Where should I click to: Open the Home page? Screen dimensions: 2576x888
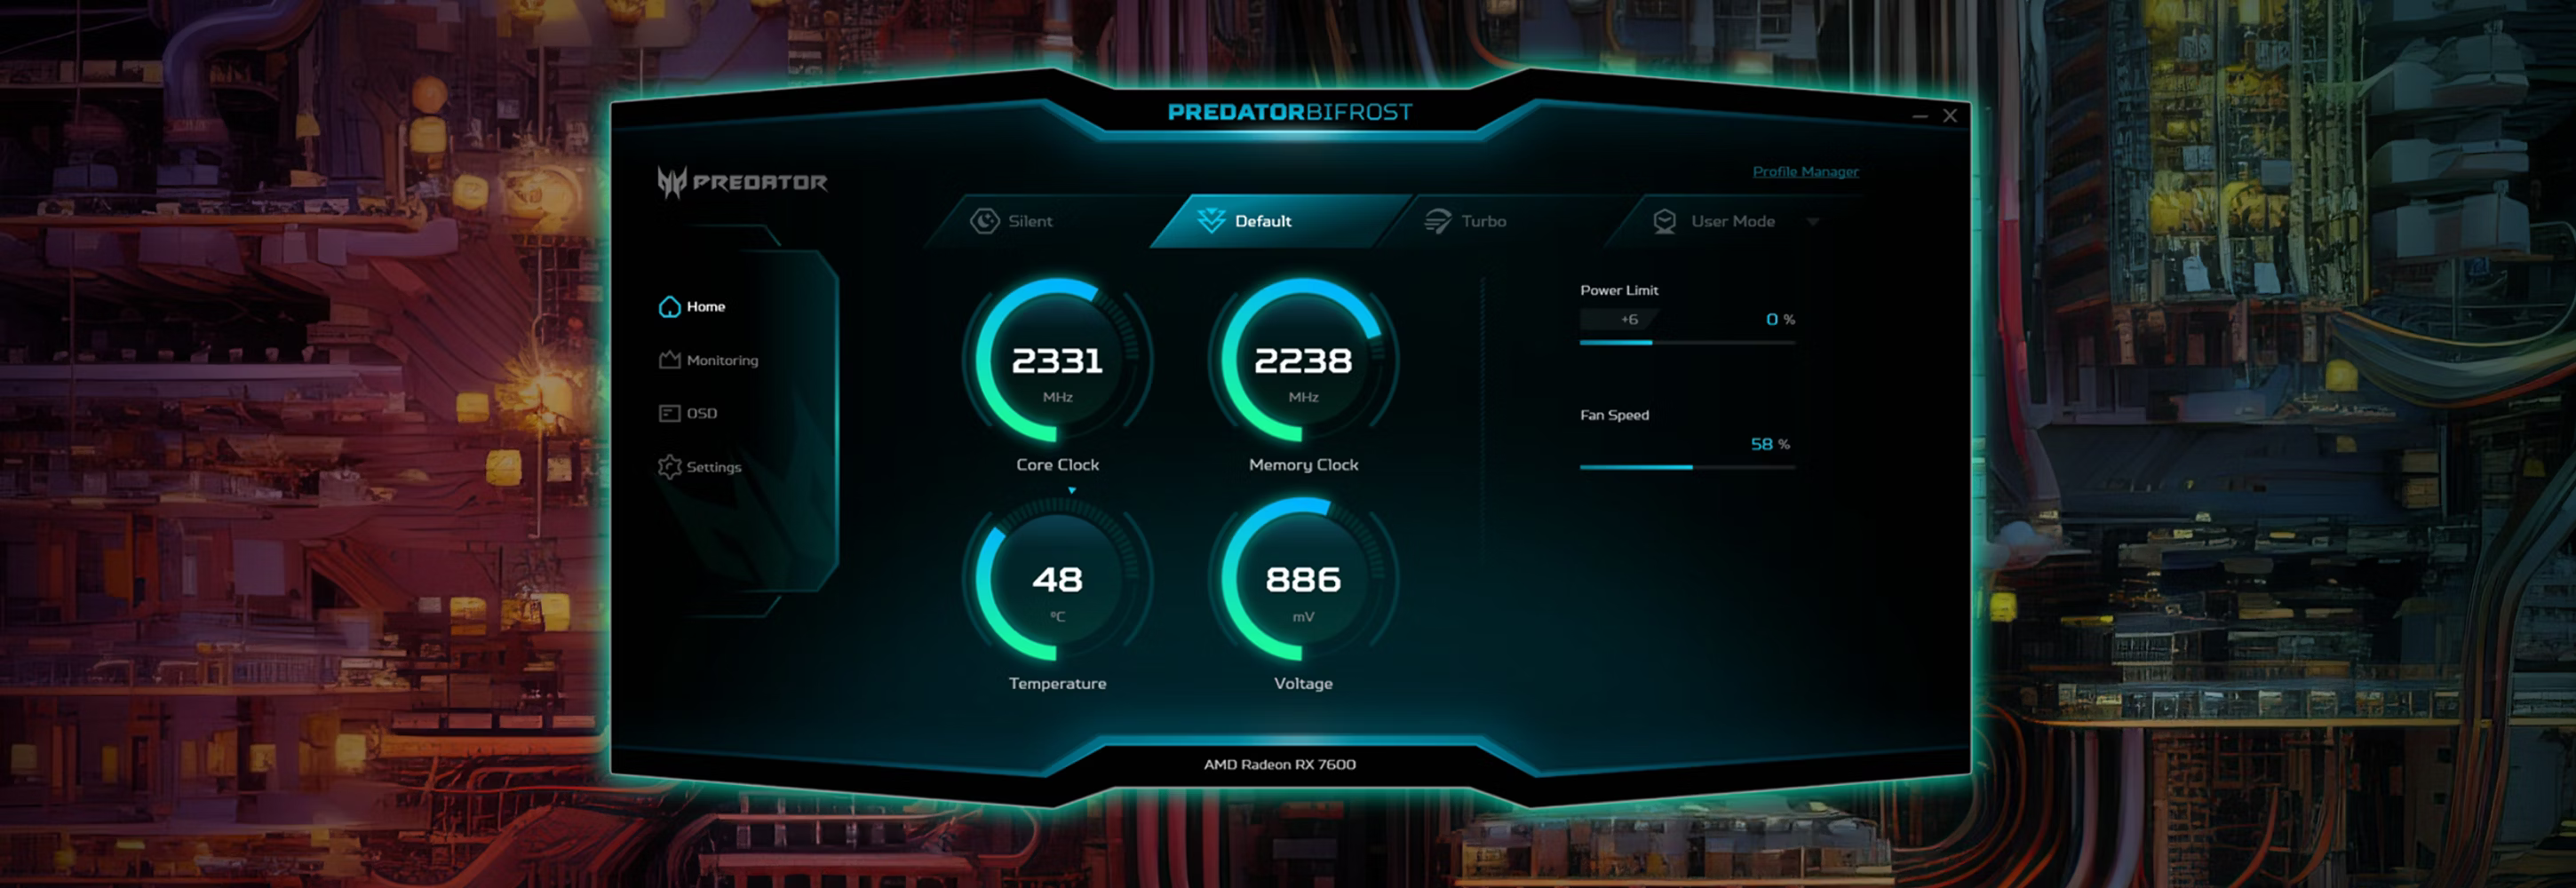click(692, 306)
